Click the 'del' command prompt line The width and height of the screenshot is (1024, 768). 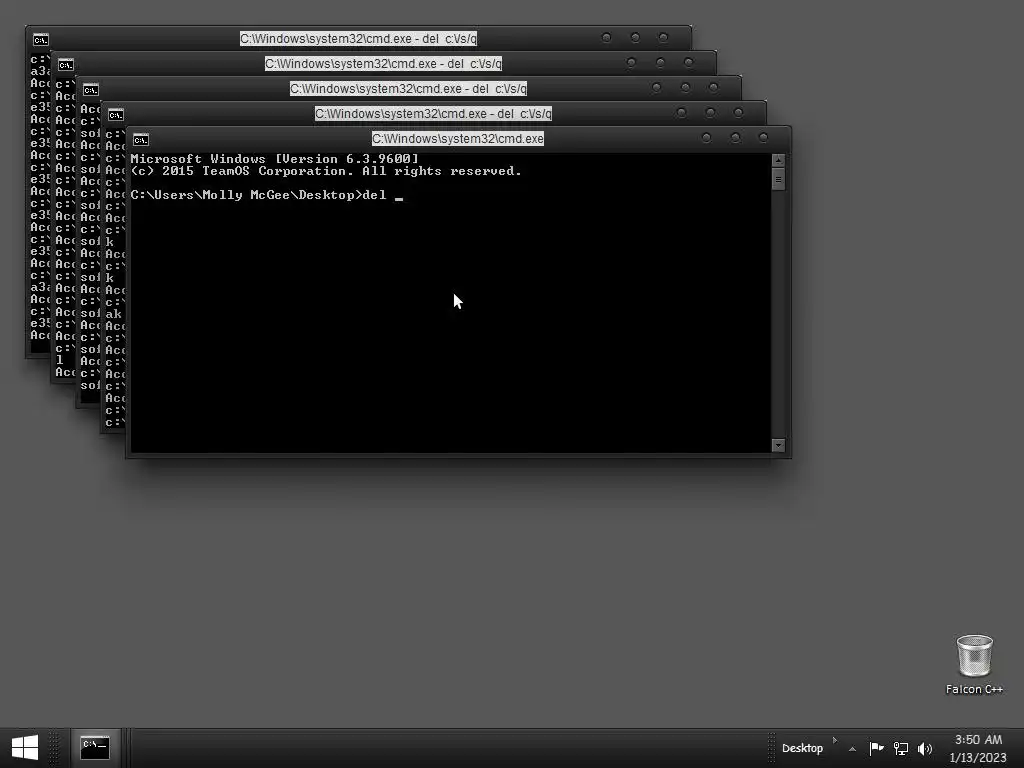[x=266, y=195]
